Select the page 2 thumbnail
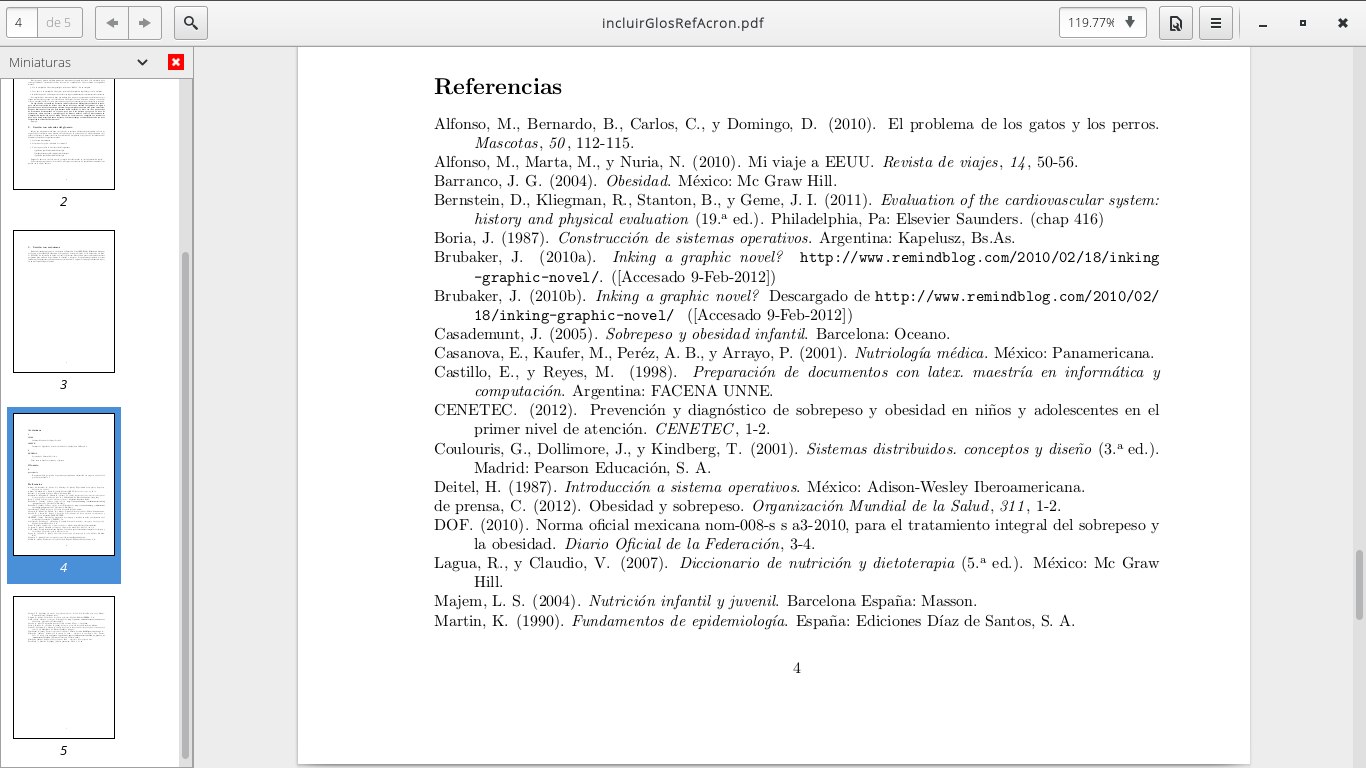This screenshot has height=768, width=1366. [x=64, y=134]
